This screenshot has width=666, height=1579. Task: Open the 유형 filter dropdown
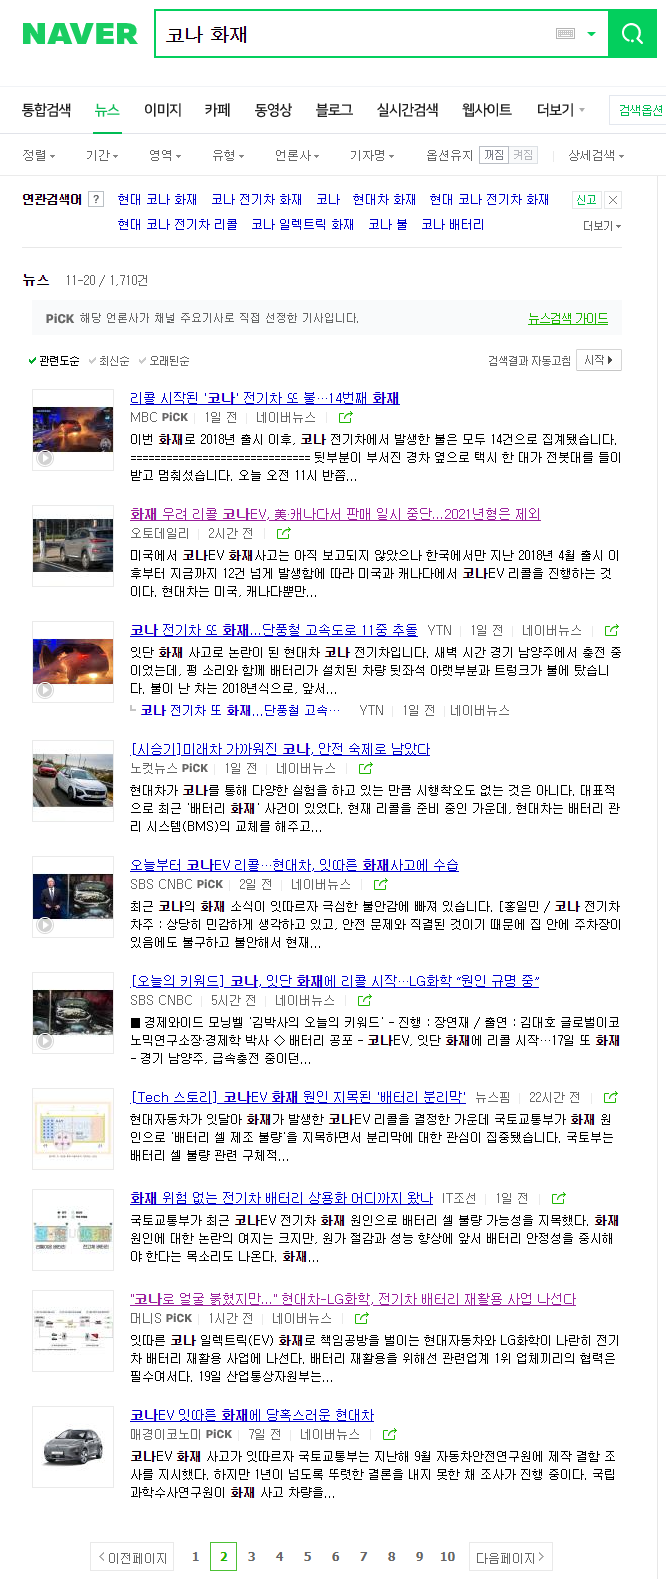pos(228,155)
